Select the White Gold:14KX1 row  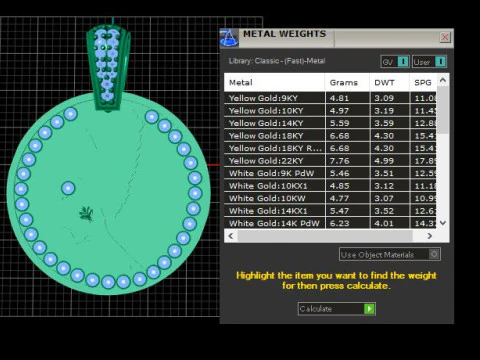(330, 211)
